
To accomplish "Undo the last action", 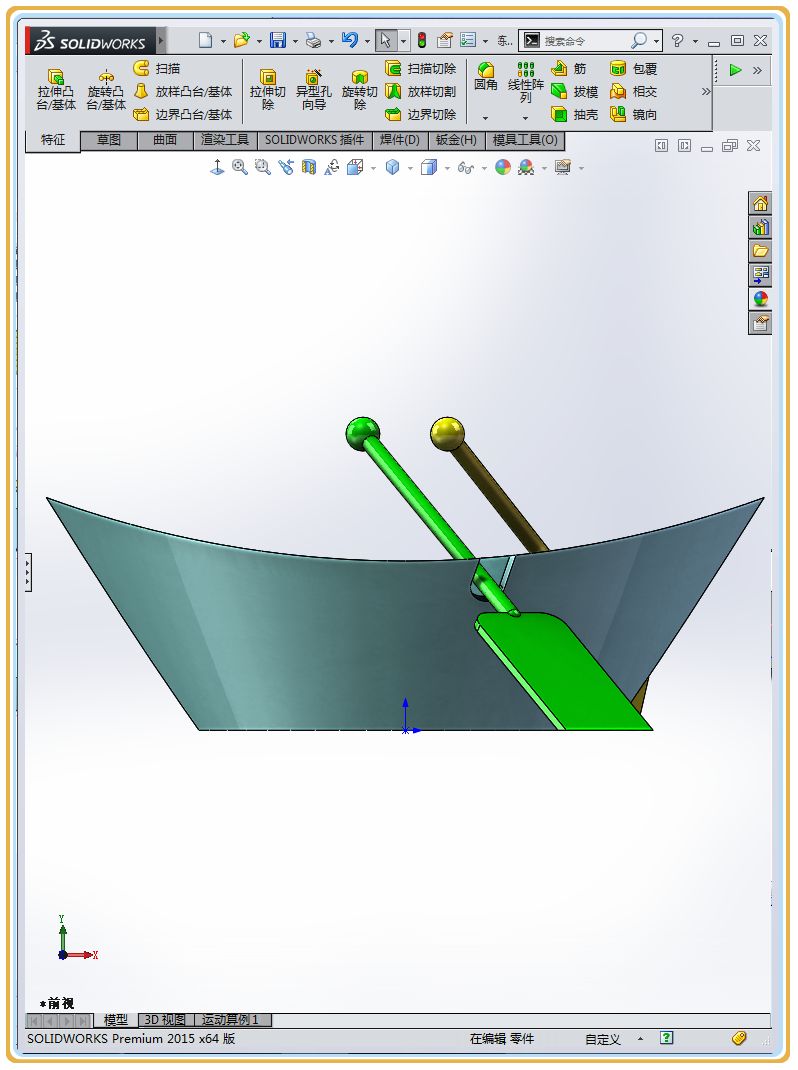I will click(x=350, y=40).
